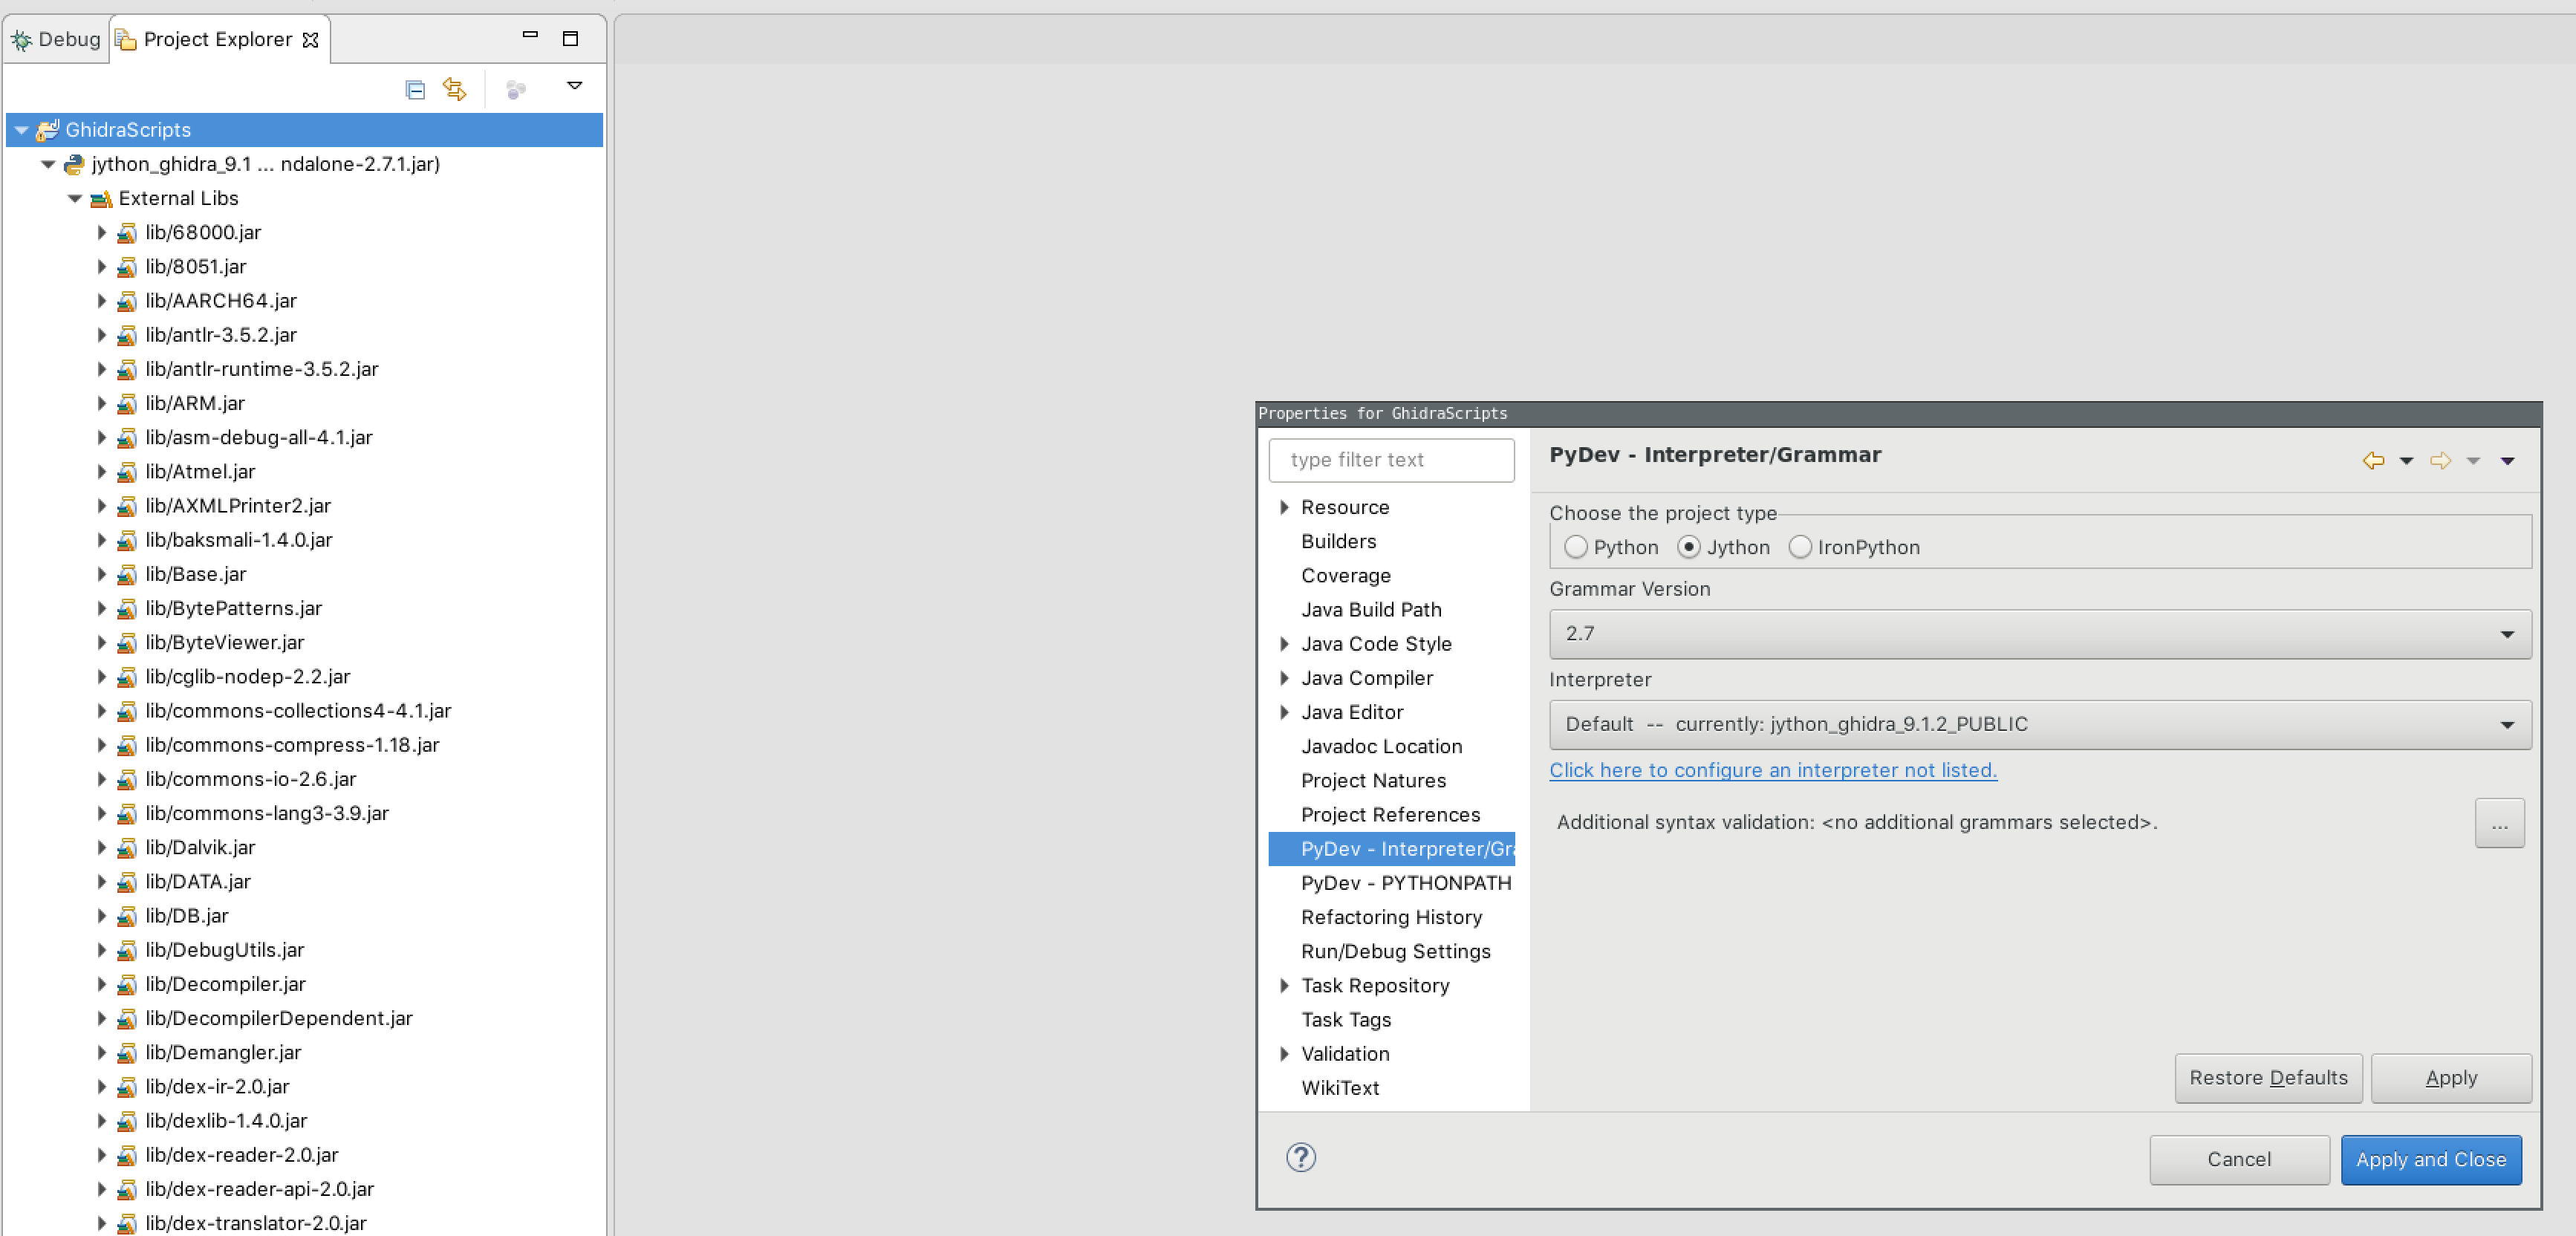Select PyDev - PYTHONPATH in the properties list
The height and width of the screenshot is (1236, 2576).
coord(1405,882)
